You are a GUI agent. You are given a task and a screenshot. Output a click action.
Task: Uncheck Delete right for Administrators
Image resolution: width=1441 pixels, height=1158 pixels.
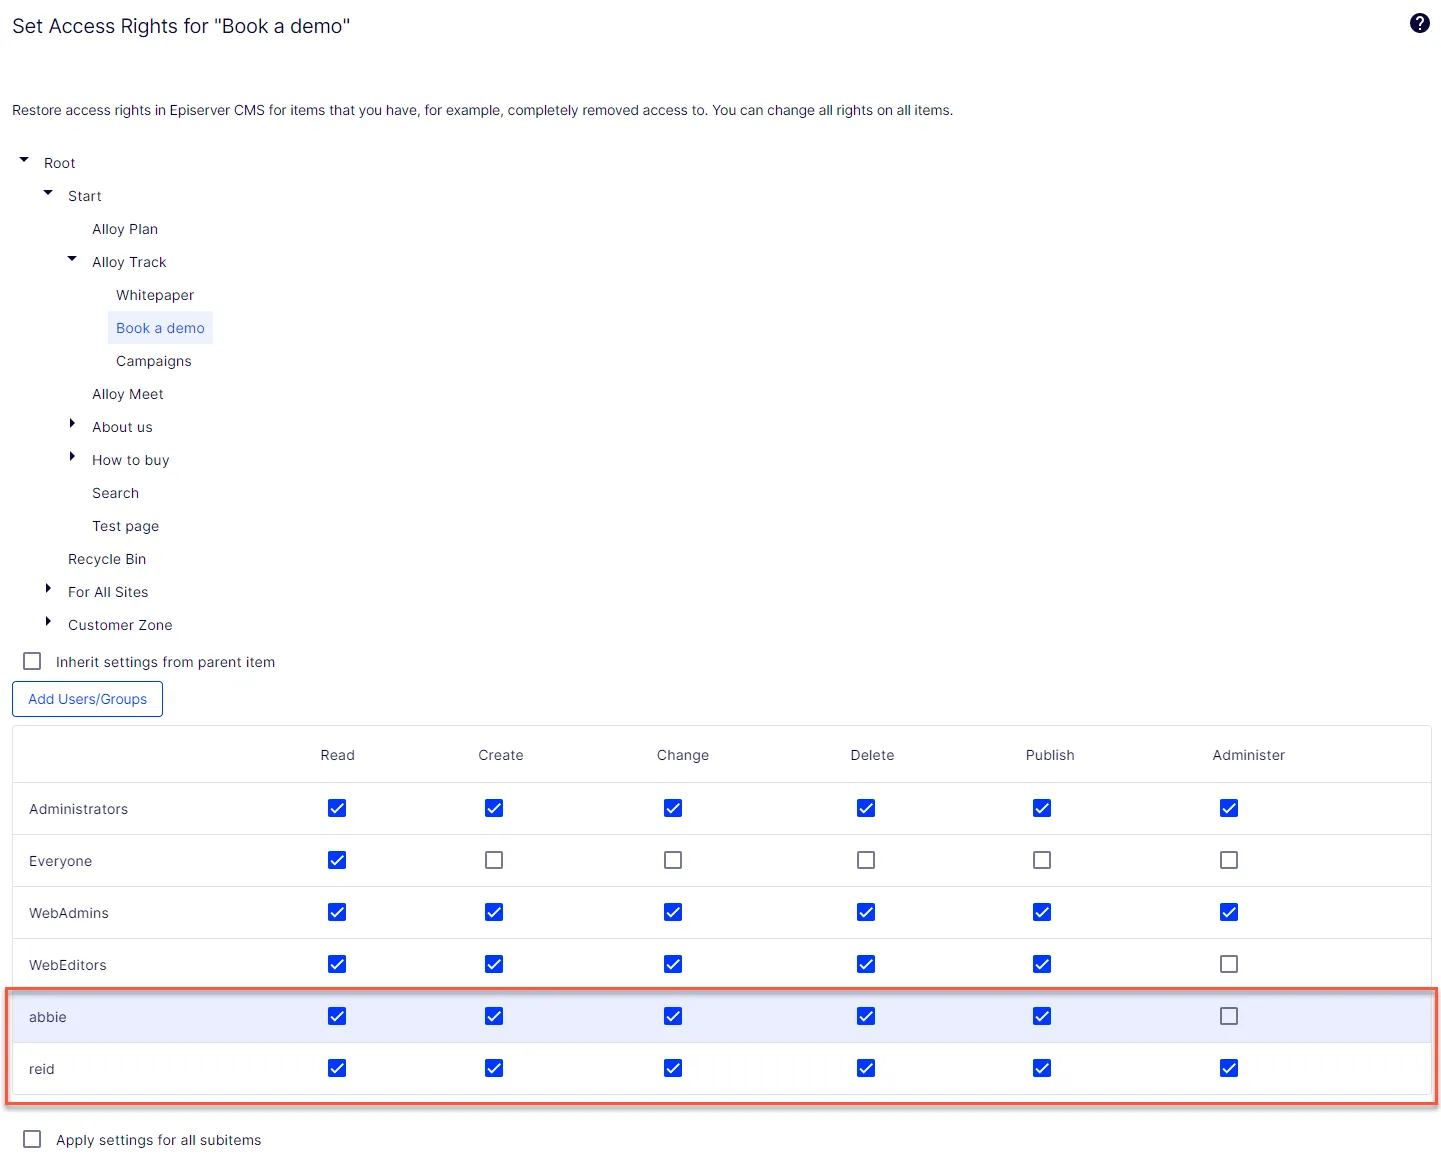[x=866, y=808]
